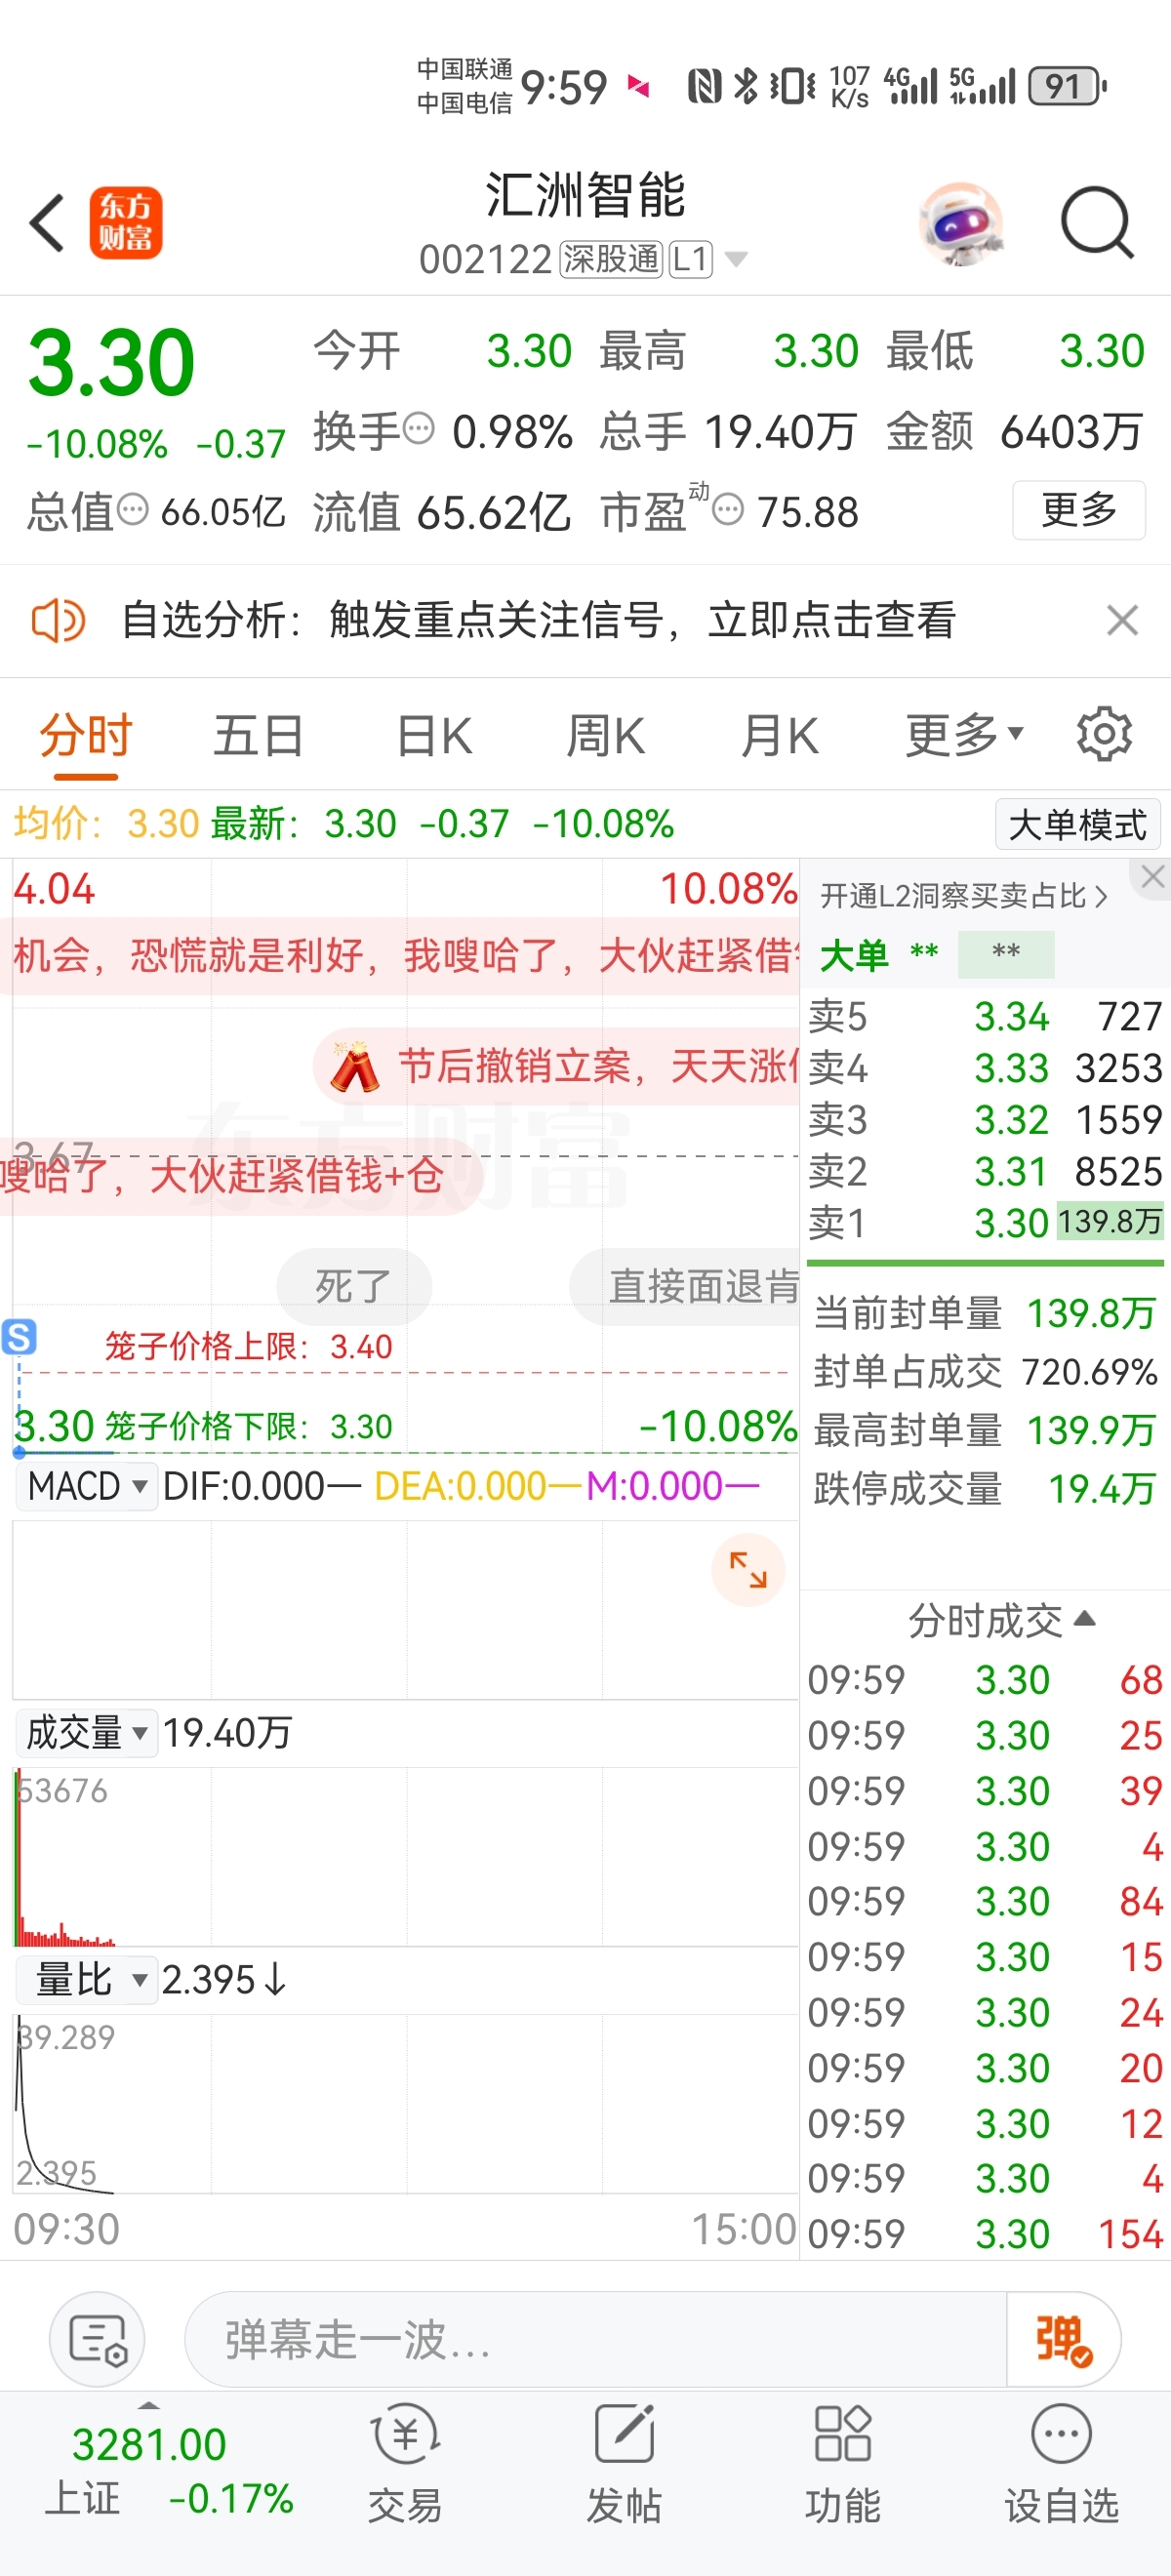Tap the battery status icon
The width and height of the screenshot is (1171, 2576).
(x=1067, y=87)
